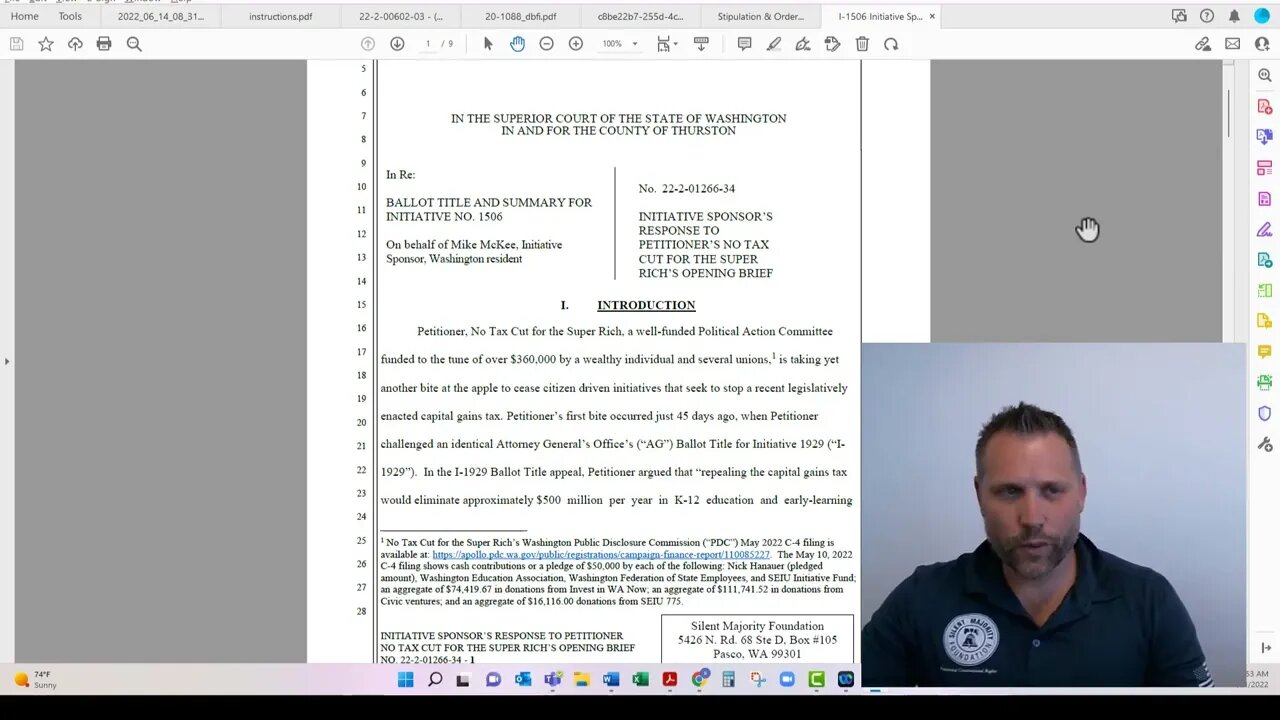This screenshot has height=720, width=1280.
Task: Open the user account avatar
Action: [1261, 16]
